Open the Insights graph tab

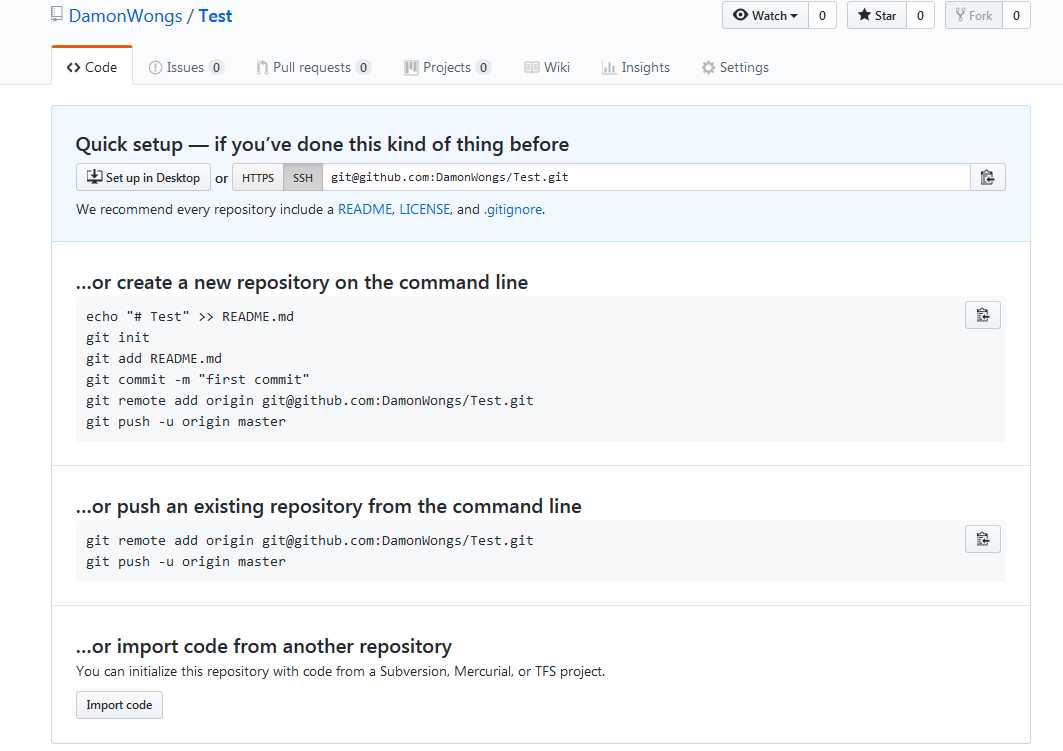635,67
